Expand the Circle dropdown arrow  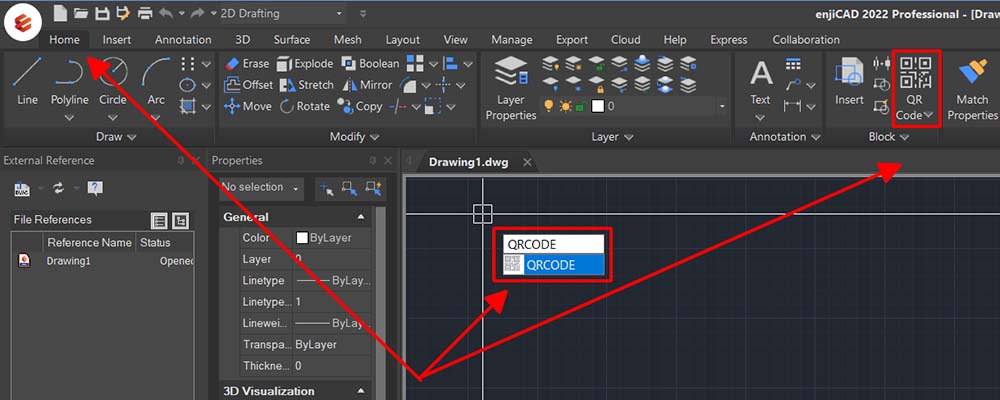click(113, 117)
